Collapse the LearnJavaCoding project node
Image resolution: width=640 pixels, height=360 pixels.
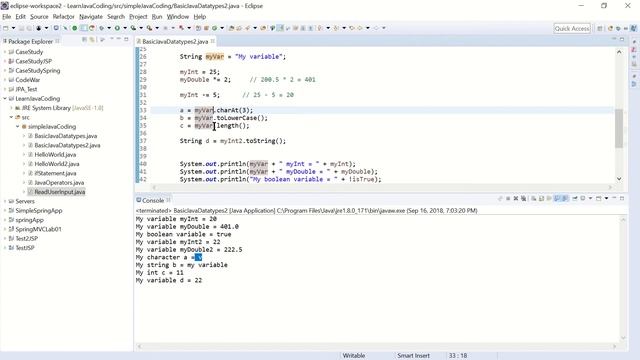(x=5, y=99)
